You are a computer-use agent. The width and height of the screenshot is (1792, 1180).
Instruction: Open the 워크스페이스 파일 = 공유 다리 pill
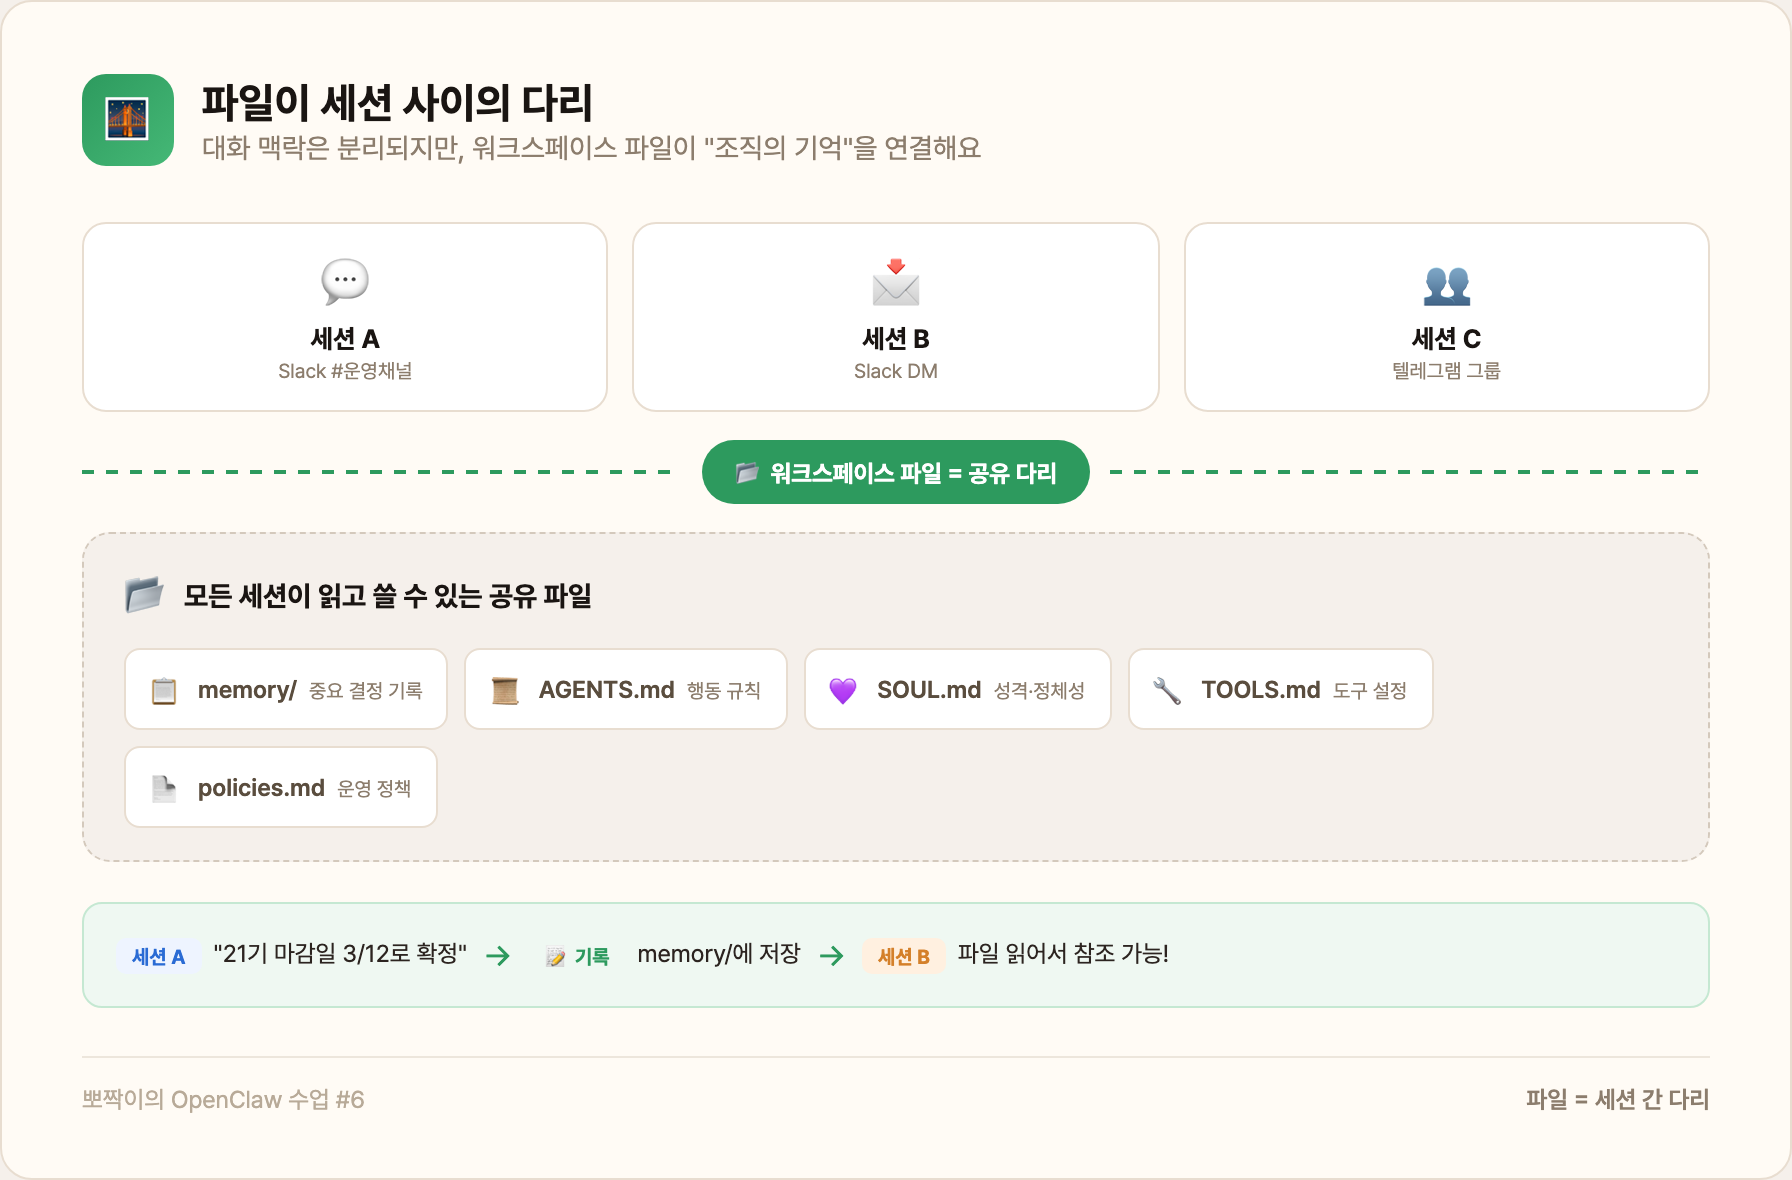[x=895, y=471]
